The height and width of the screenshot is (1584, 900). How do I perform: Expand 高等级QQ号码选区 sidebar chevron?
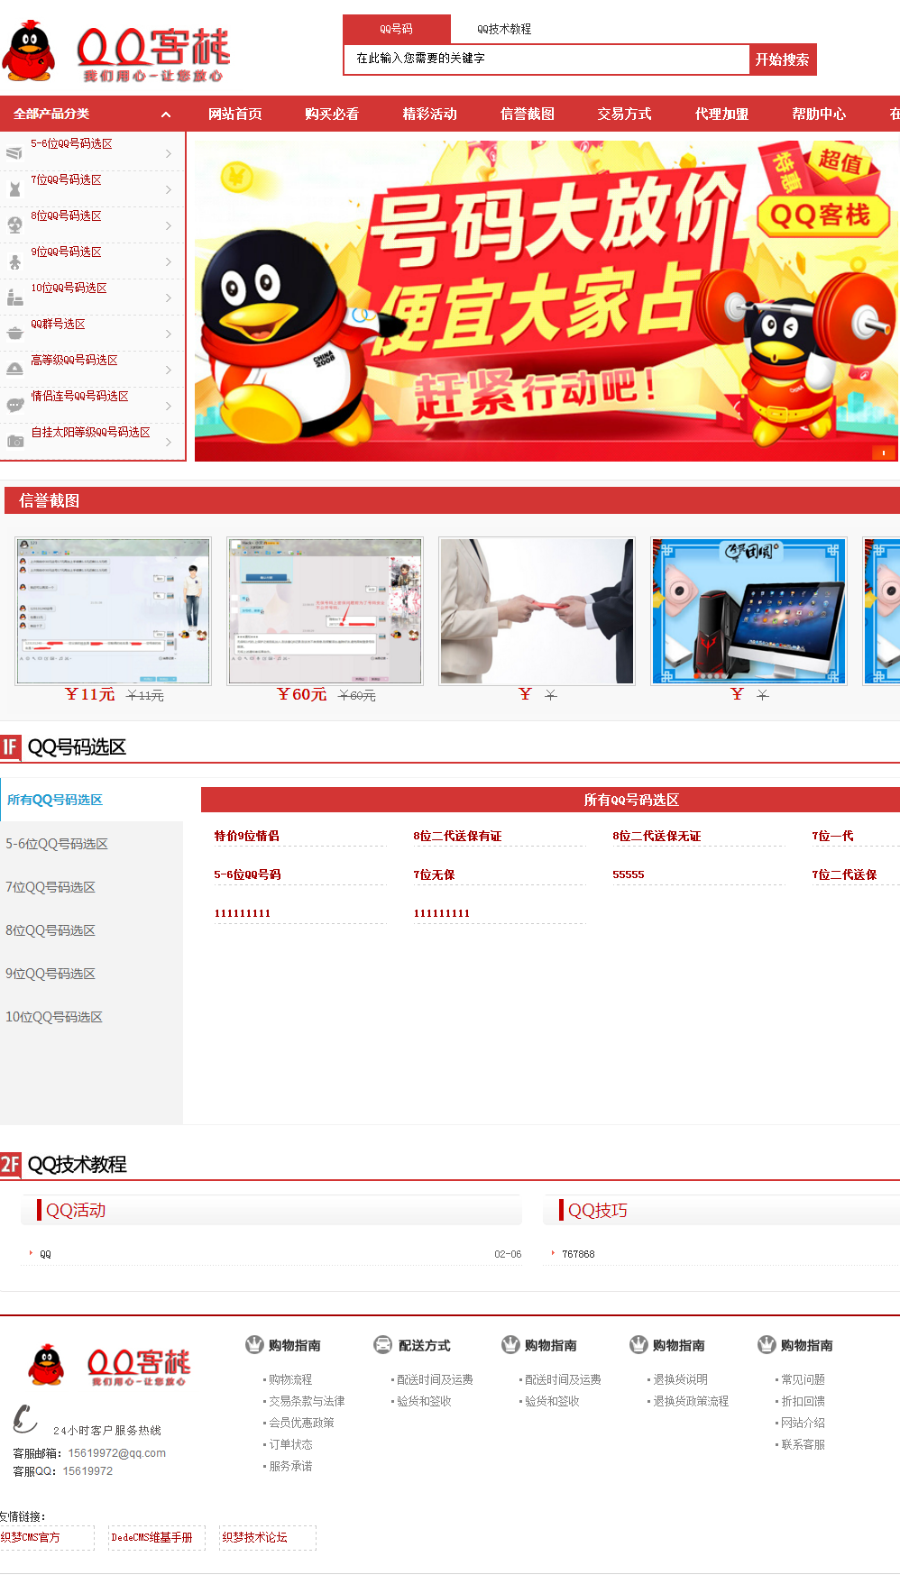point(168,369)
